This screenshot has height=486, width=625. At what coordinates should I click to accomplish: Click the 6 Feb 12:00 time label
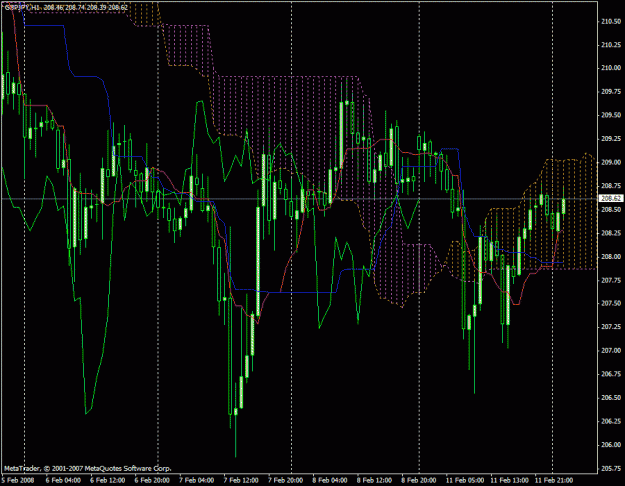[x=108, y=480]
